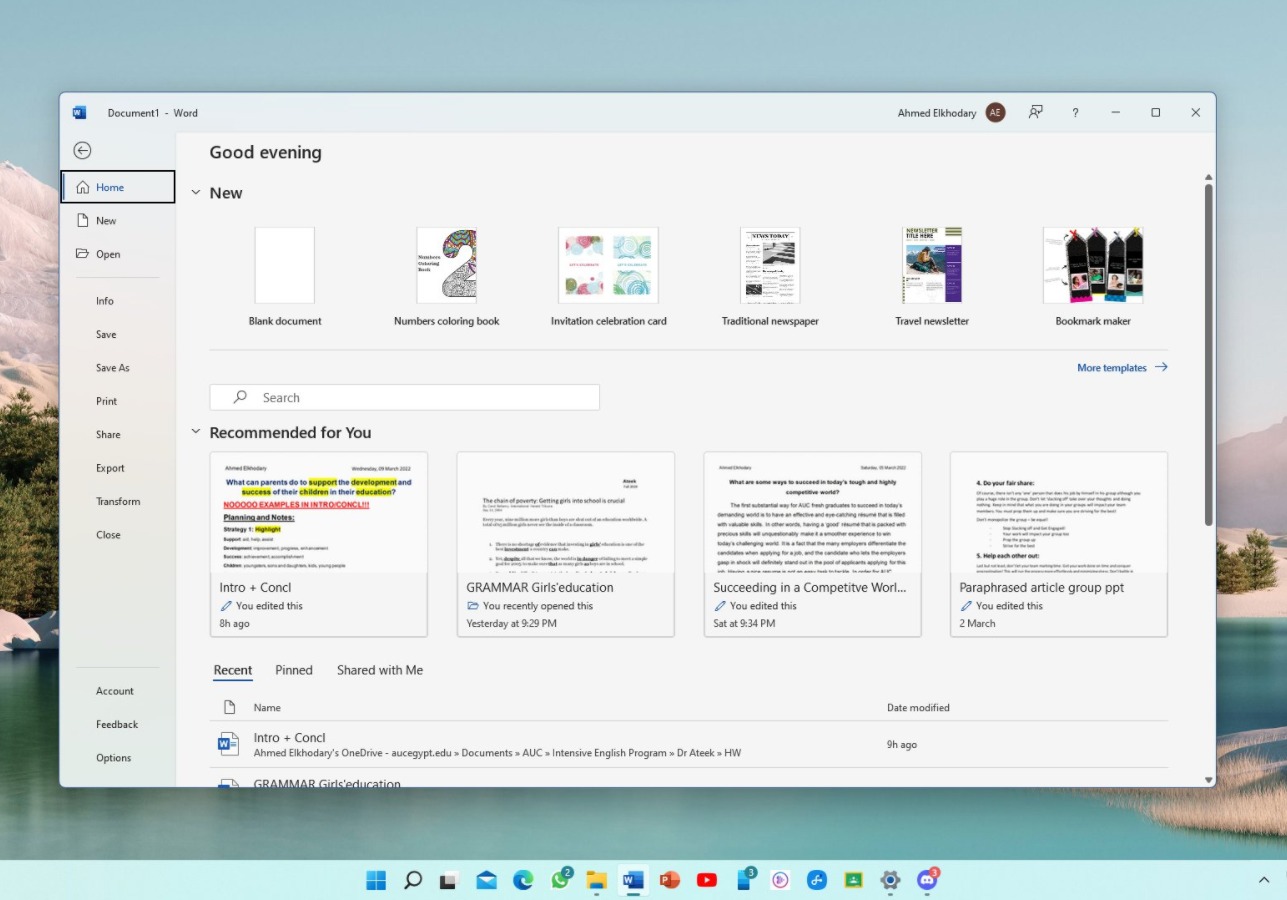Create a Blank document
This screenshot has width=1287, height=900.
285,277
